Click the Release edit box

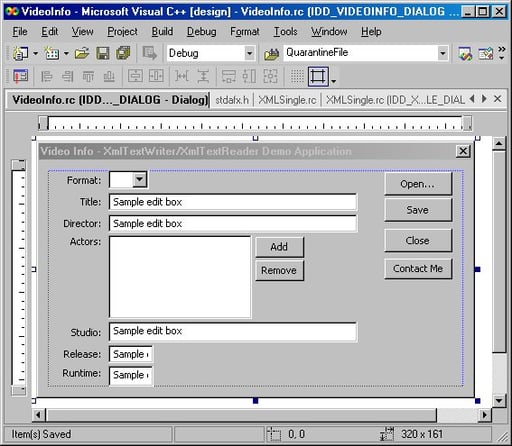click(x=131, y=354)
